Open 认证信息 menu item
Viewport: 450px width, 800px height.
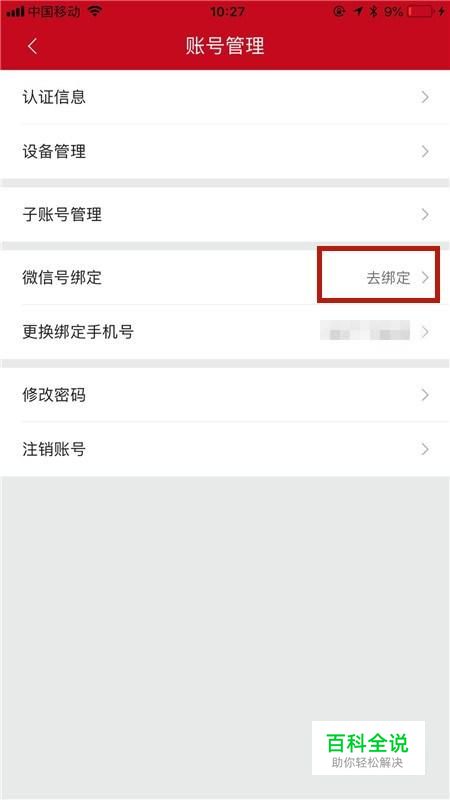pyautogui.click(x=225, y=97)
